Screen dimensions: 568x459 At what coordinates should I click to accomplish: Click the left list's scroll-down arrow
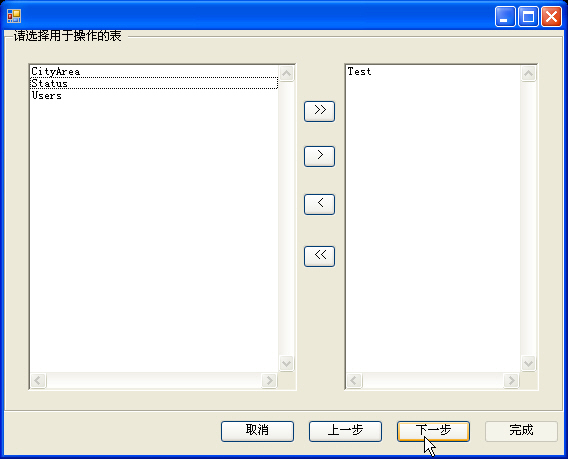tap(287, 363)
